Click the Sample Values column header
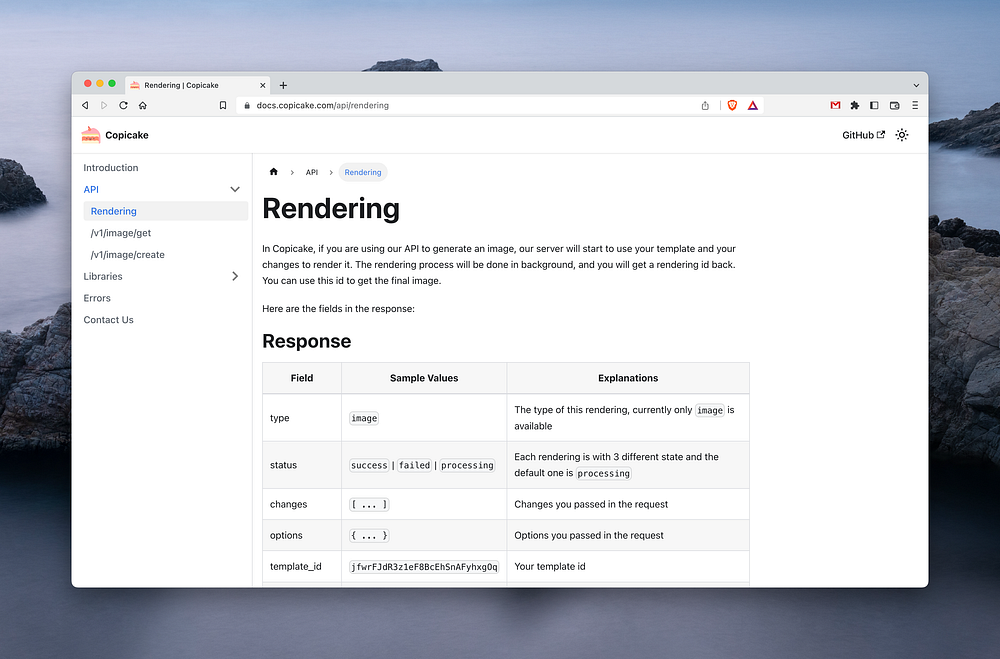 pyautogui.click(x=424, y=378)
